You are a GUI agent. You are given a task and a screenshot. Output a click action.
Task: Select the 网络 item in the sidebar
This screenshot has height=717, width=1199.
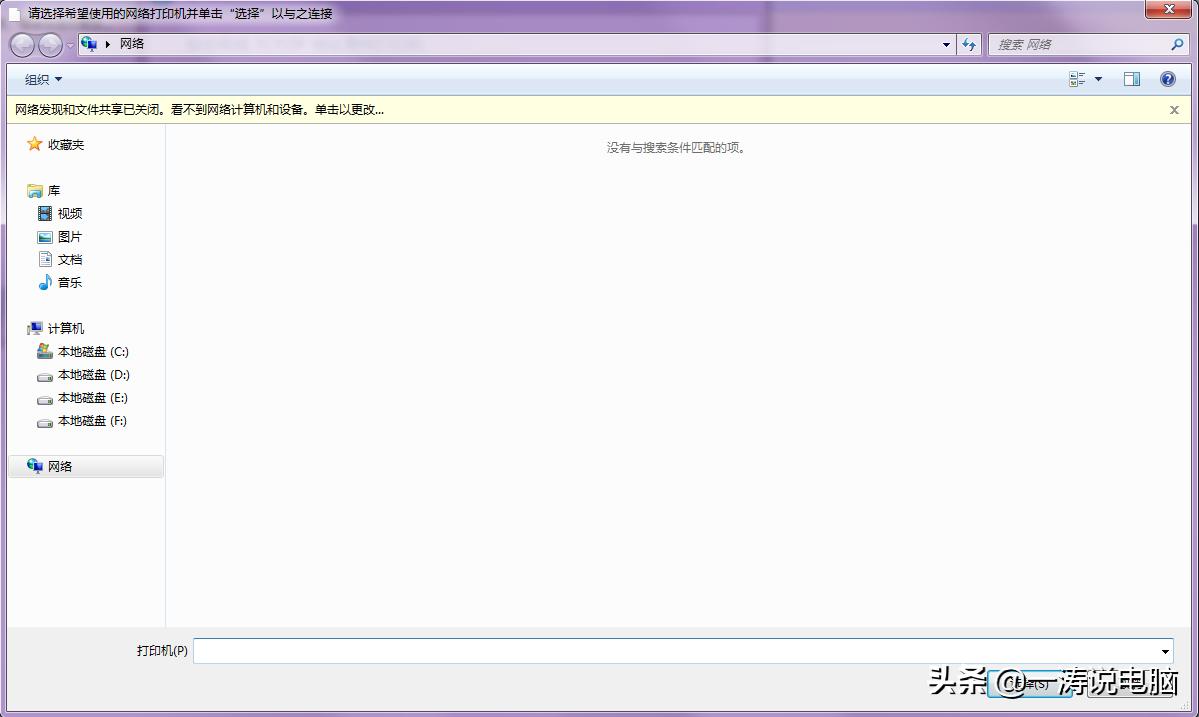pos(59,465)
